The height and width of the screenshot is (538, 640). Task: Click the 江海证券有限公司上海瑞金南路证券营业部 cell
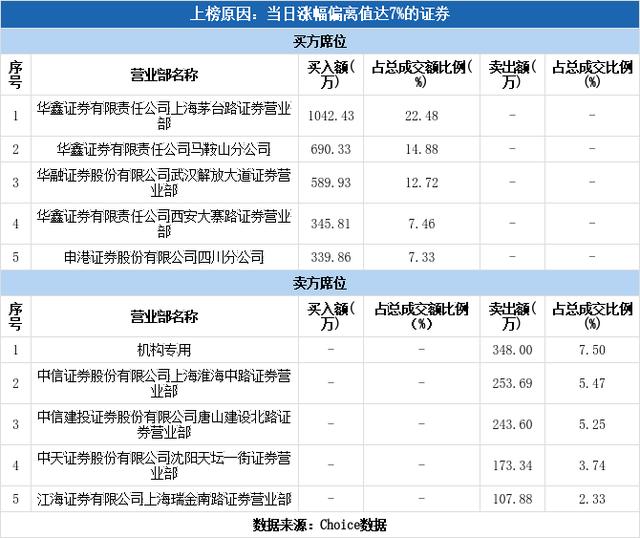click(164, 499)
